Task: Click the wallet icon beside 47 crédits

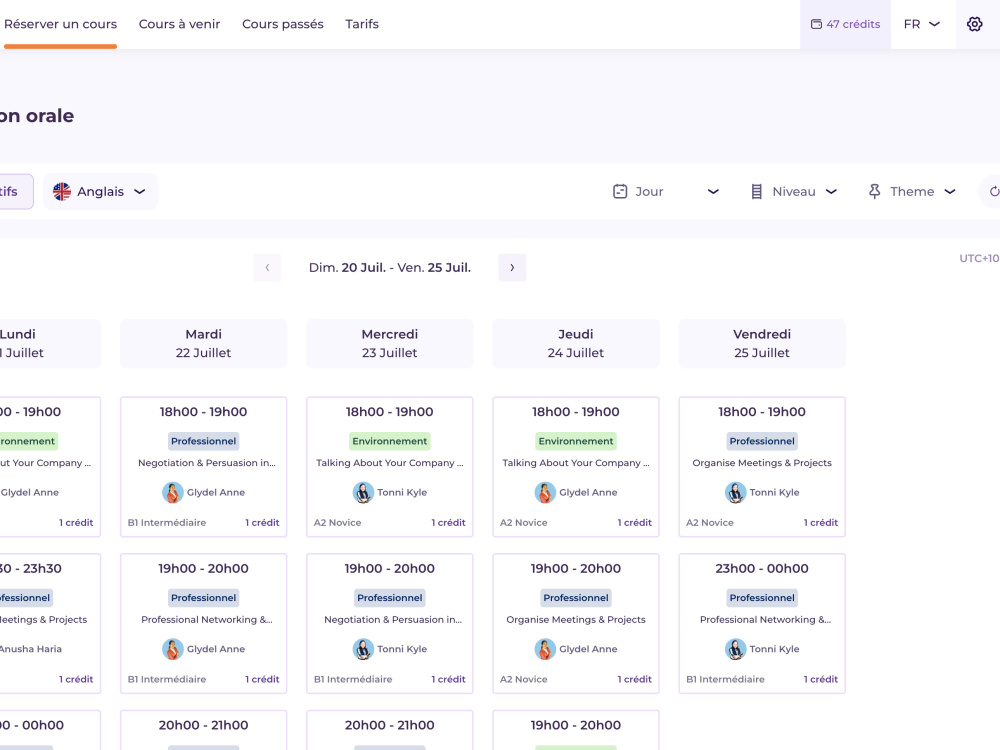Action: tap(816, 24)
